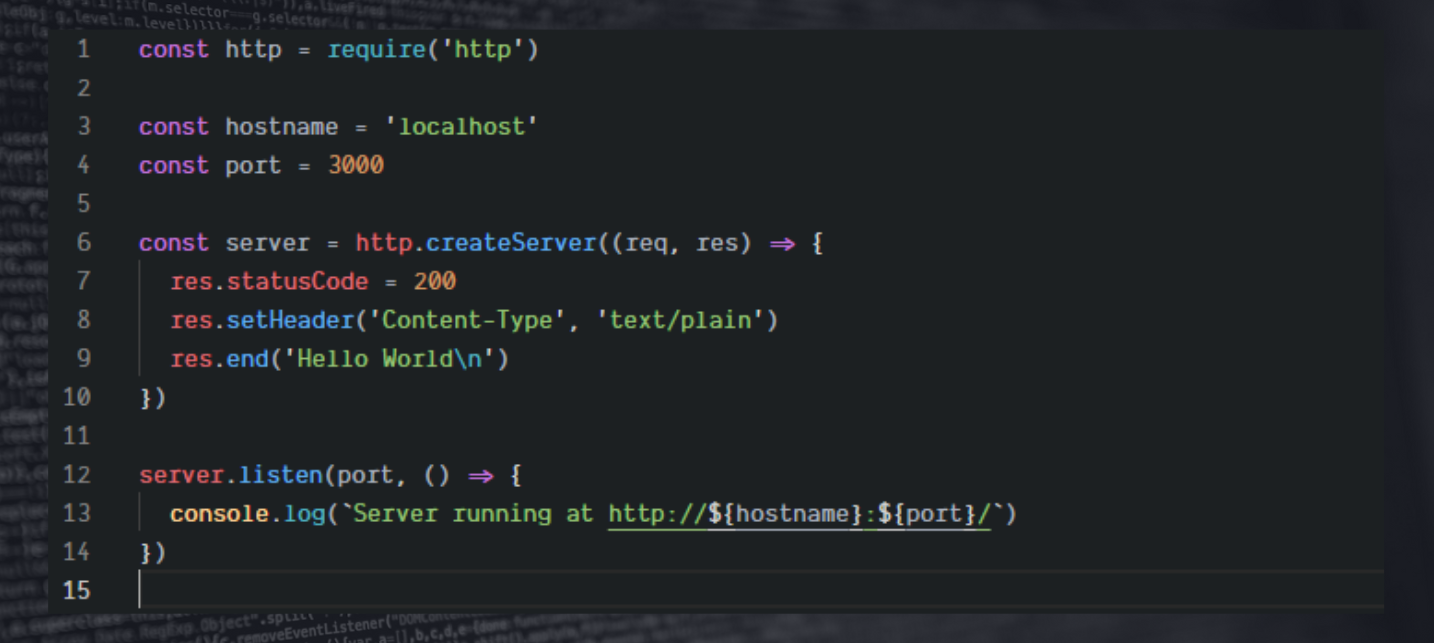
Task: Click the hostname variable on line 3
Action: pos(283,126)
